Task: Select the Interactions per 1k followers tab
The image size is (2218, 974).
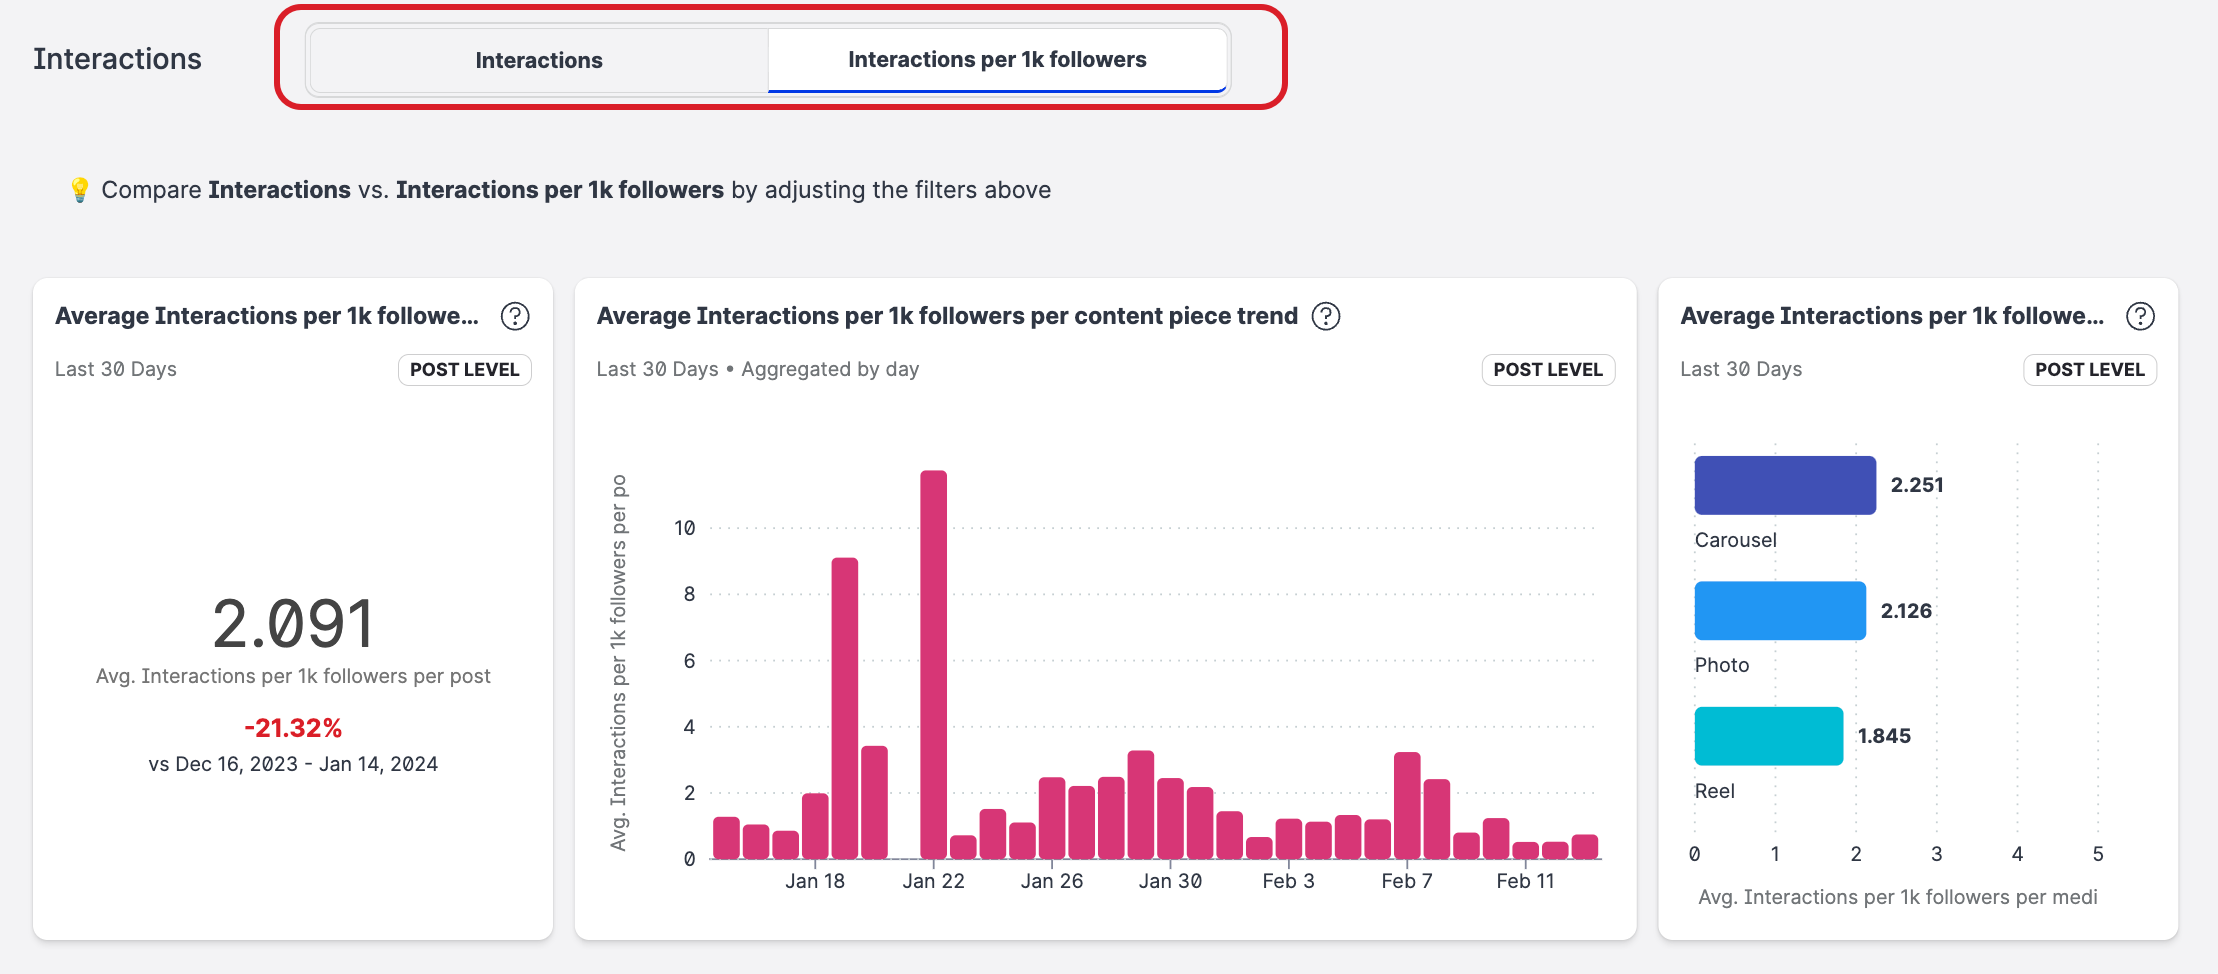Action: pos(996,60)
